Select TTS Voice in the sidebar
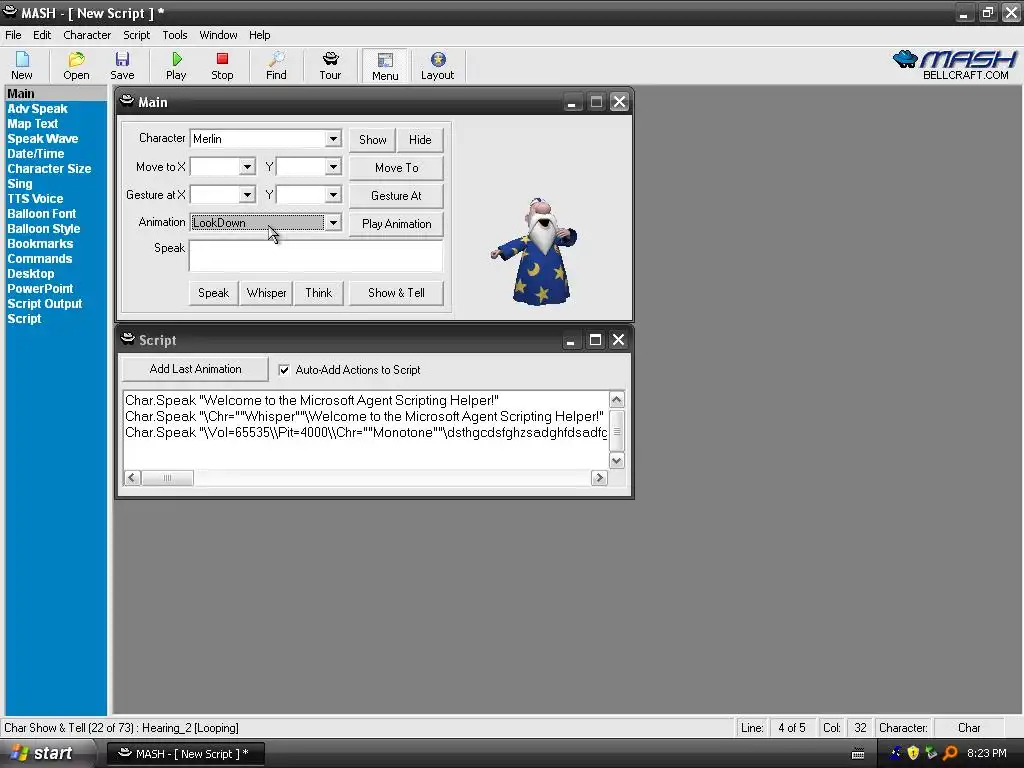Screen dimensions: 1024x768 [x=35, y=199]
